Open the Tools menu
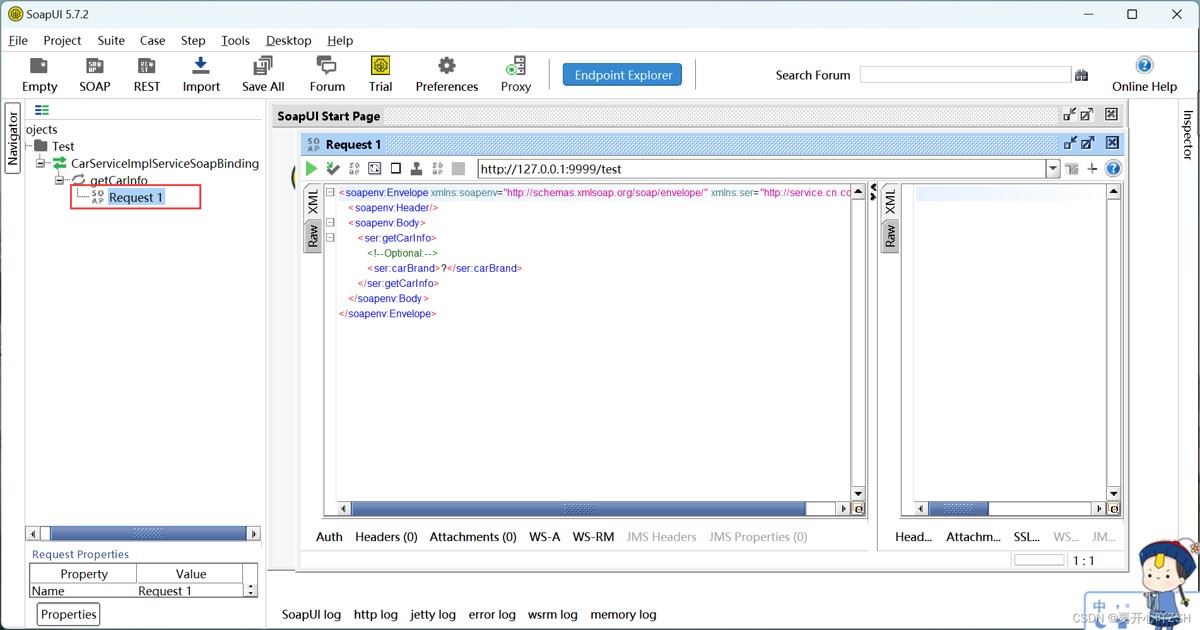Screen dimensions: 1200x630 tap(235, 40)
